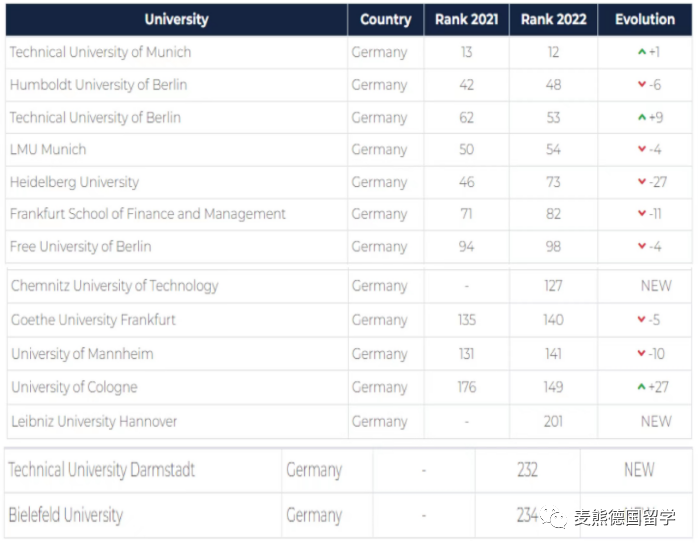Click red down arrow in LMU Munich row
The width and height of the screenshot is (698, 549).
[641, 149]
